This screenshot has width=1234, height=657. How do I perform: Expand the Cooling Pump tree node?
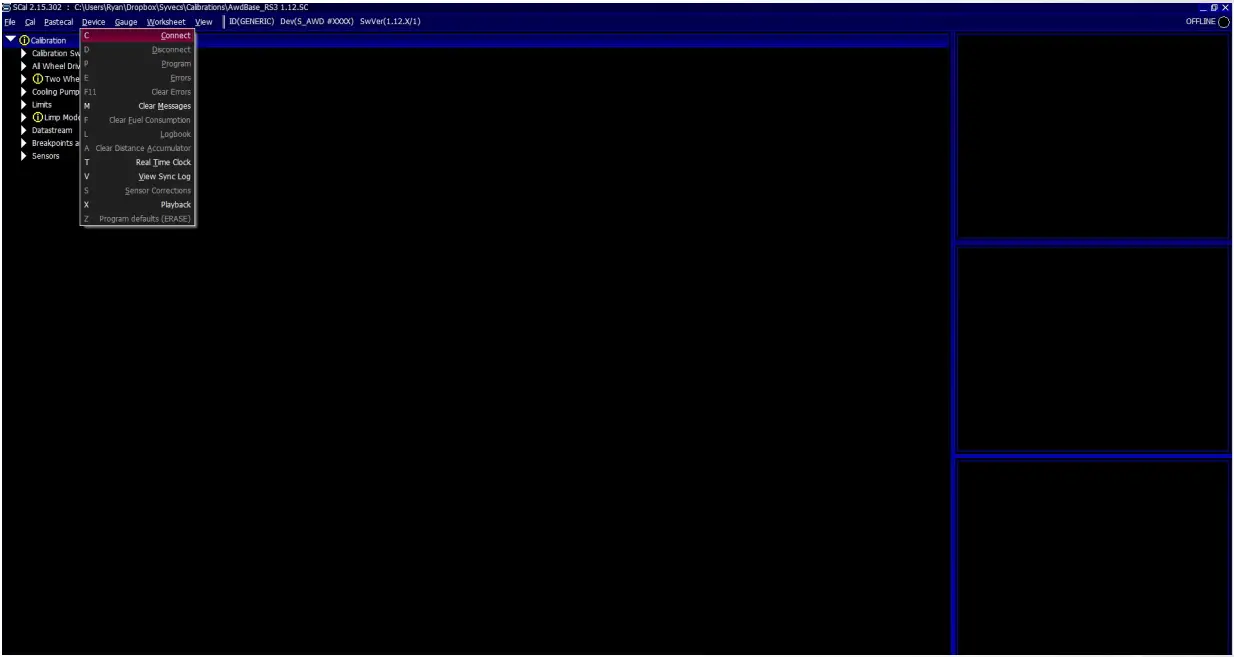[24, 92]
